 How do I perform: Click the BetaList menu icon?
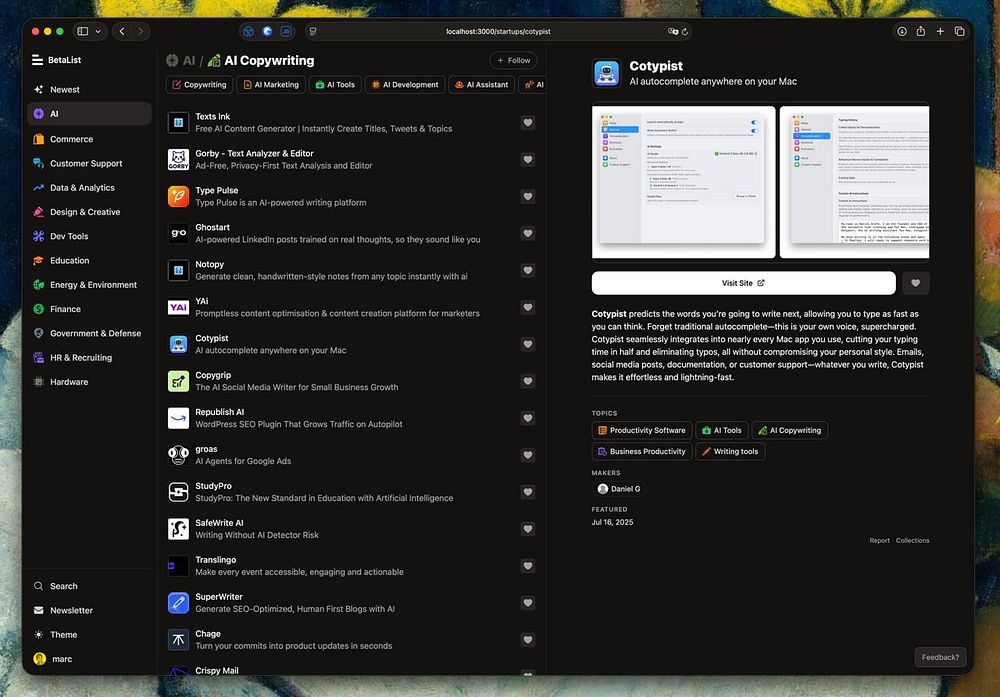click(37, 60)
